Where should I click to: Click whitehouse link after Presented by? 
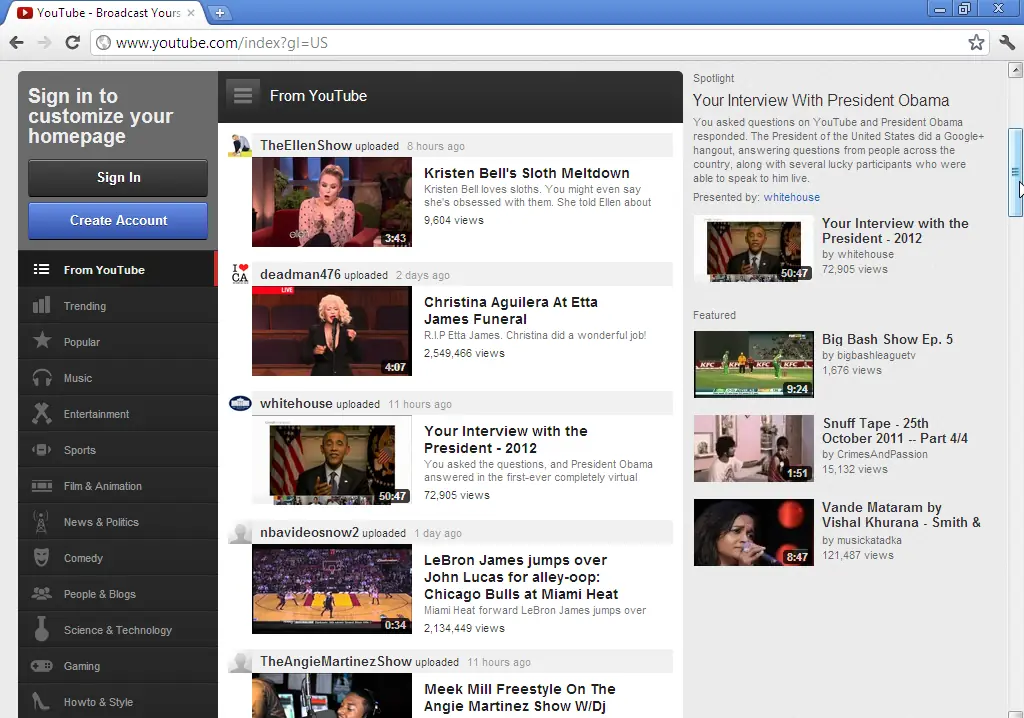pyautogui.click(x=792, y=197)
